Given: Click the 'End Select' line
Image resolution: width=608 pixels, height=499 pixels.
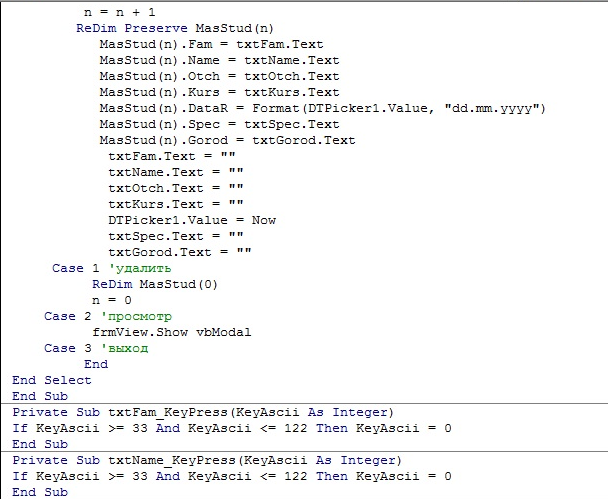Looking at the screenshot, I should click(x=52, y=380).
